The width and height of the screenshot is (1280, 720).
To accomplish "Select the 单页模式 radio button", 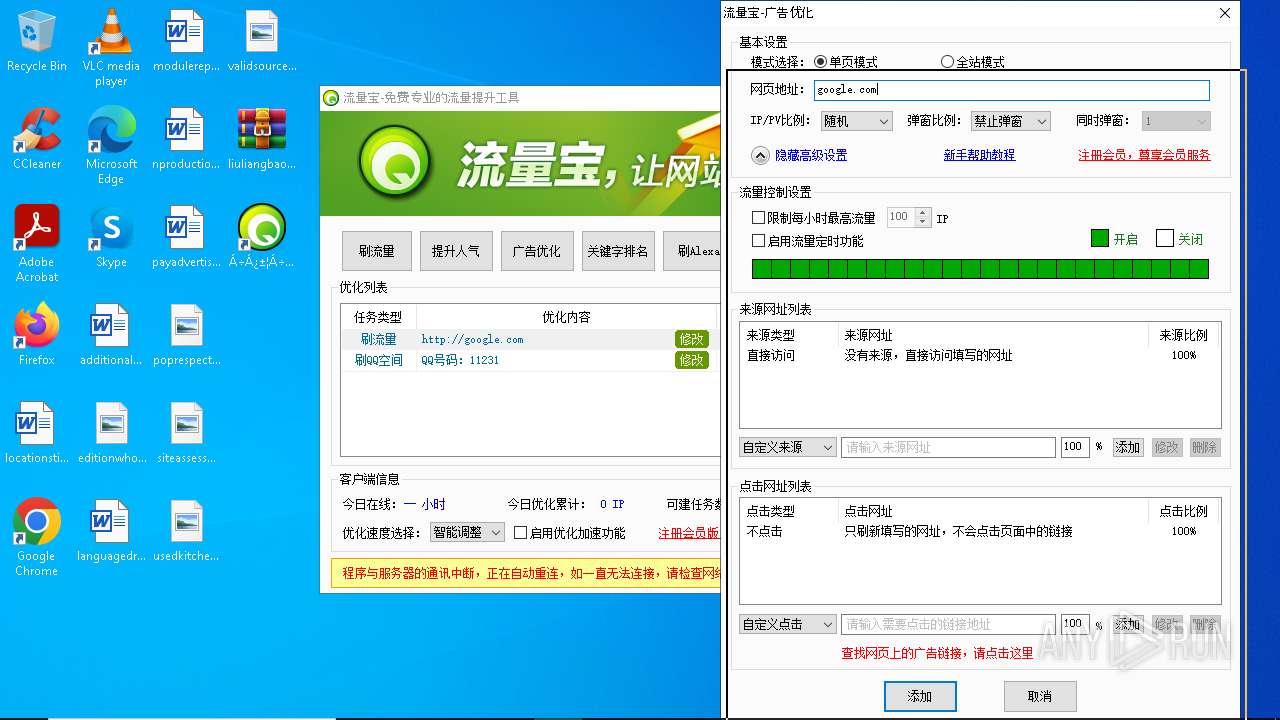I will click(x=821, y=62).
